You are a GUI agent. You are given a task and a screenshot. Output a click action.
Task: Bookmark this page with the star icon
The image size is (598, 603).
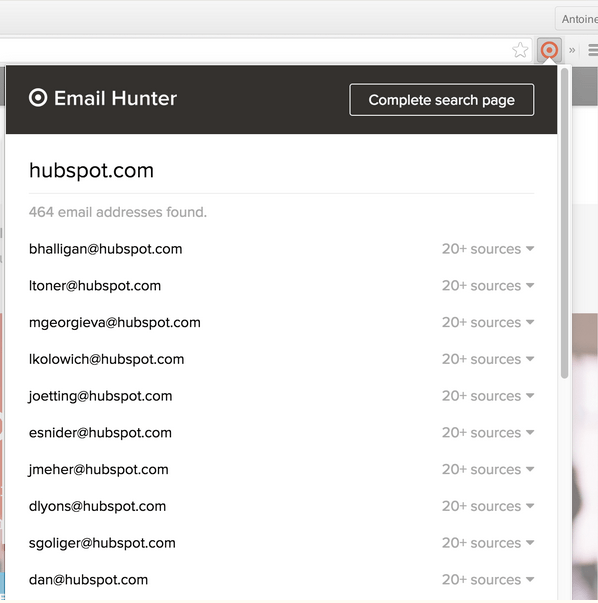(x=520, y=50)
